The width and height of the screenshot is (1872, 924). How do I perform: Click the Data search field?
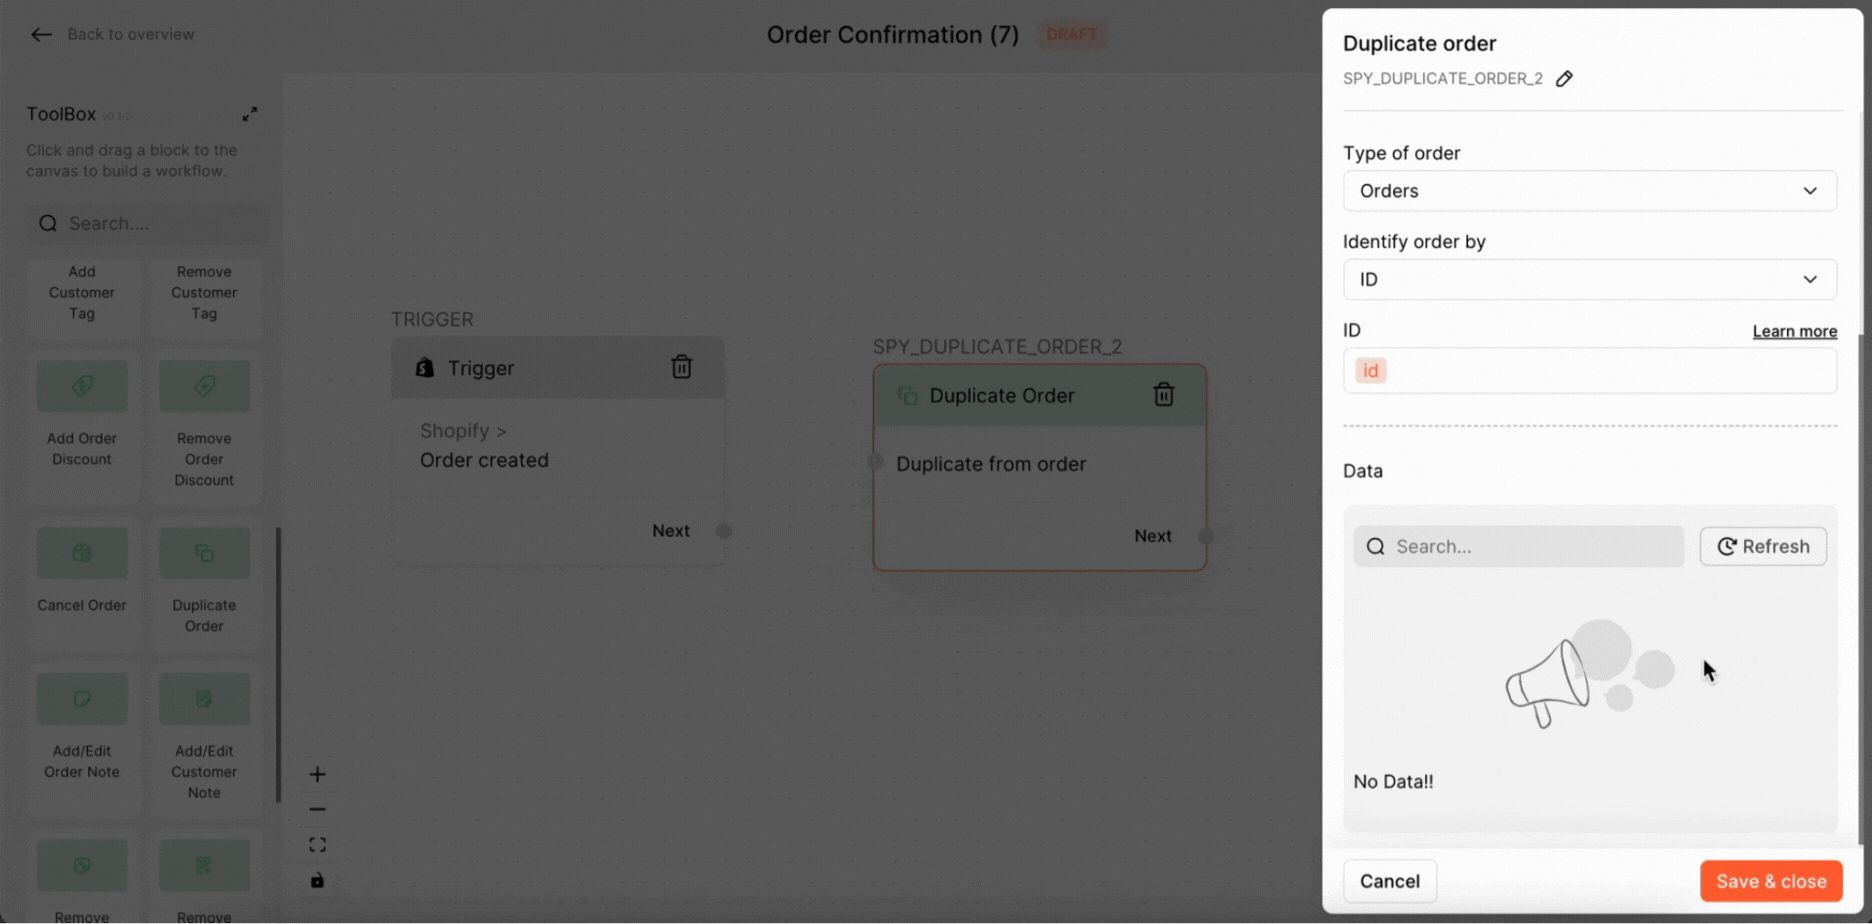coord(1518,546)
